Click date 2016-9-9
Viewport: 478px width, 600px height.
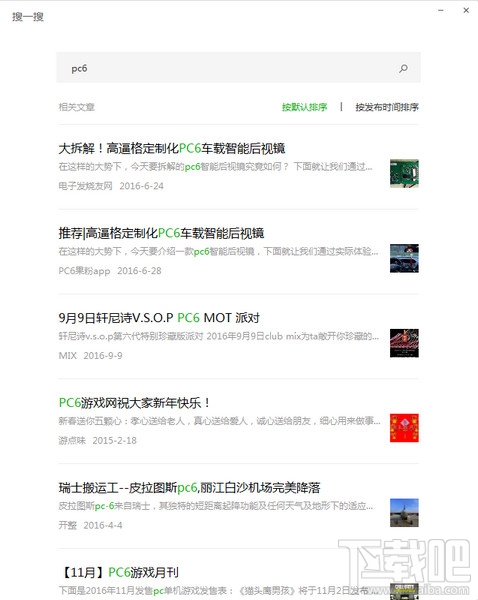[x=103, y=355]
